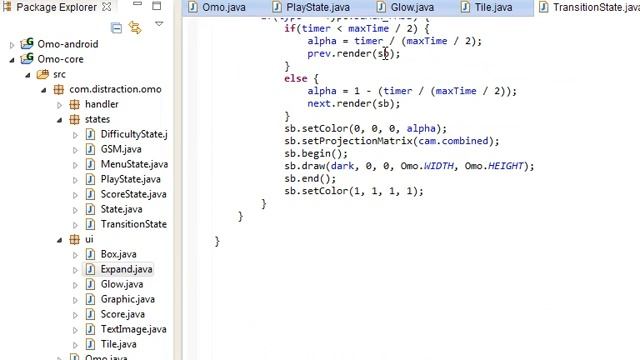Click DifficultyState.java file icon

[90, 134]
